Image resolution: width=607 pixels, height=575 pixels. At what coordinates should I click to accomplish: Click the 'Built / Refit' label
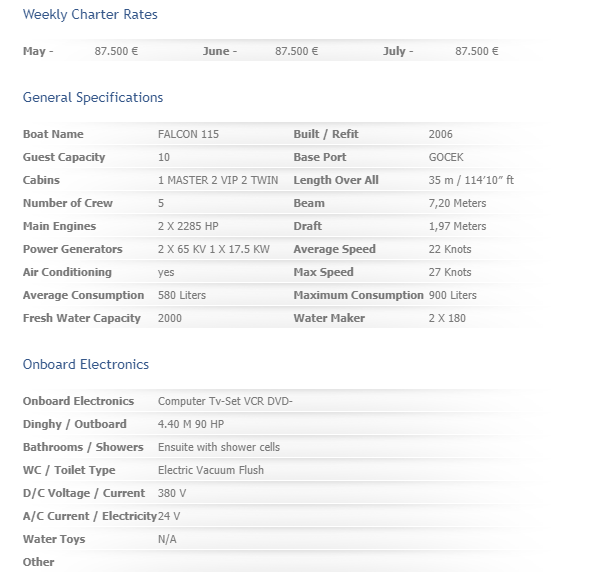tap(326, 134)
